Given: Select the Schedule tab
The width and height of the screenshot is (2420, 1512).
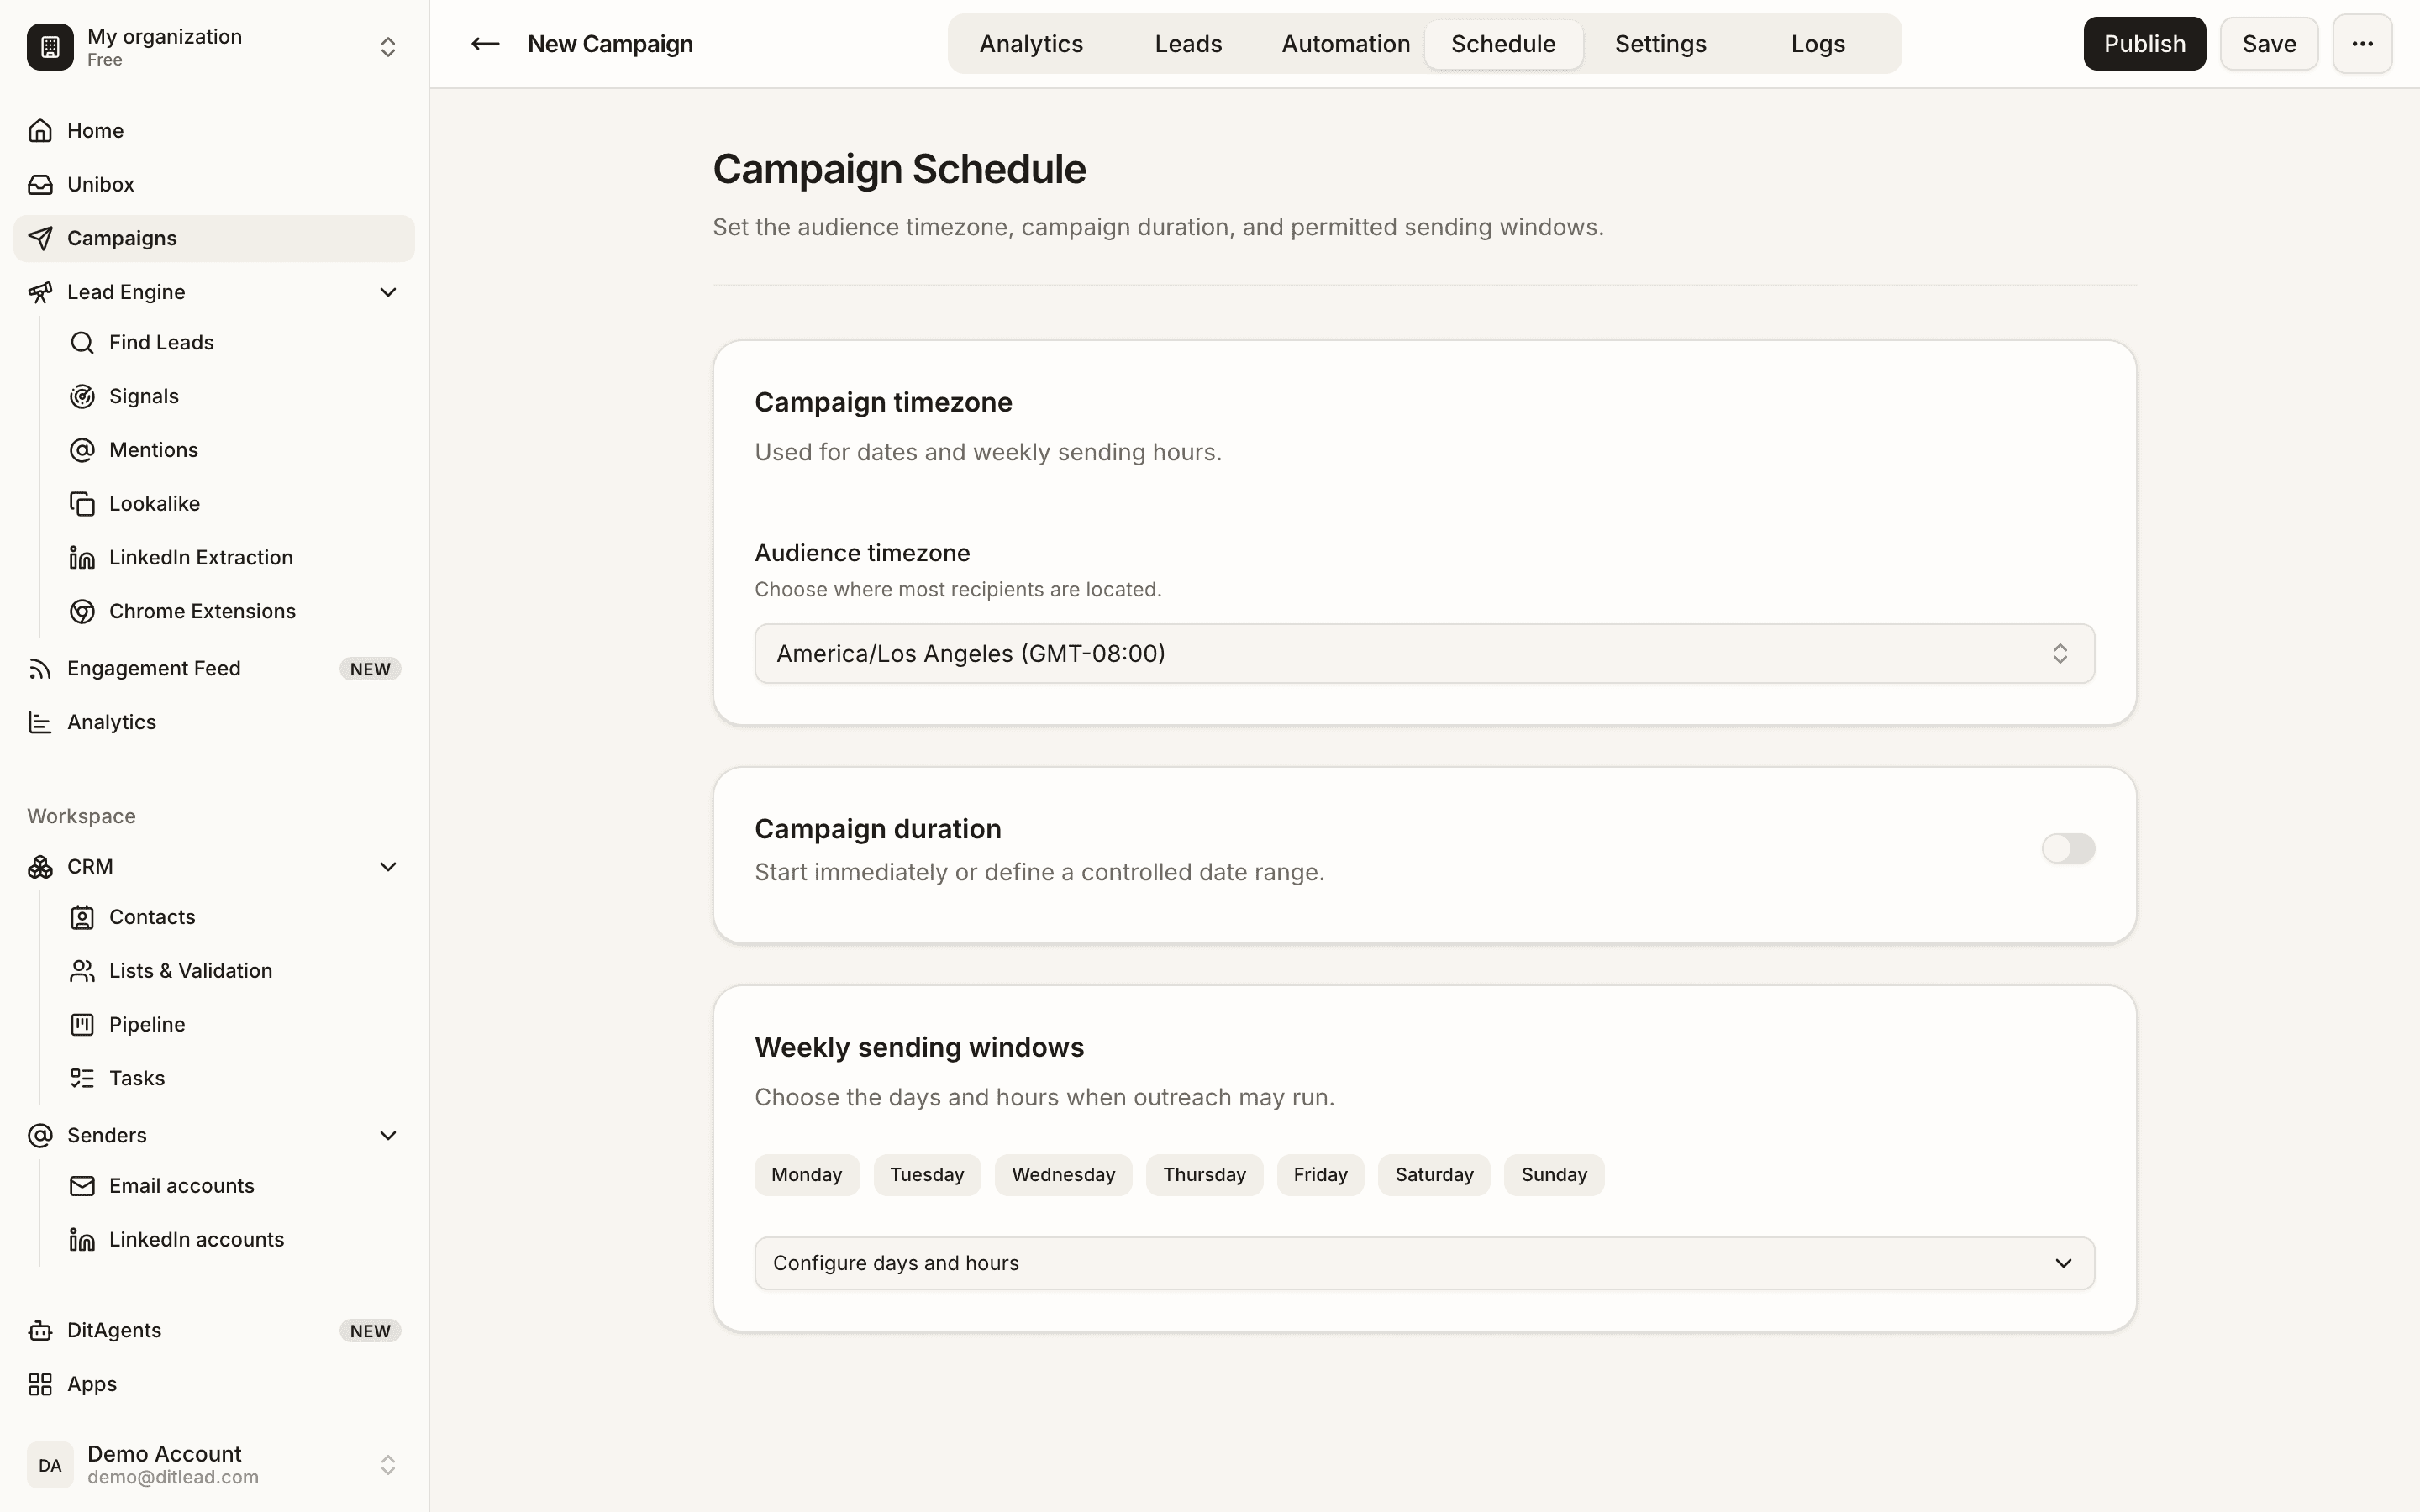Looking at the screenshot, I should pos(1503,44).
